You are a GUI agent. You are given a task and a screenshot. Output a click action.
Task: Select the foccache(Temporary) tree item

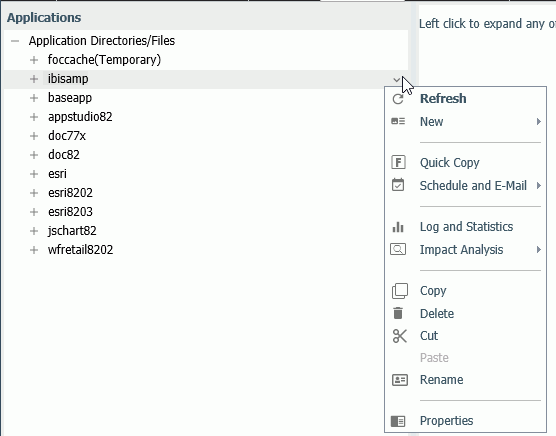(x=104, y=60)
